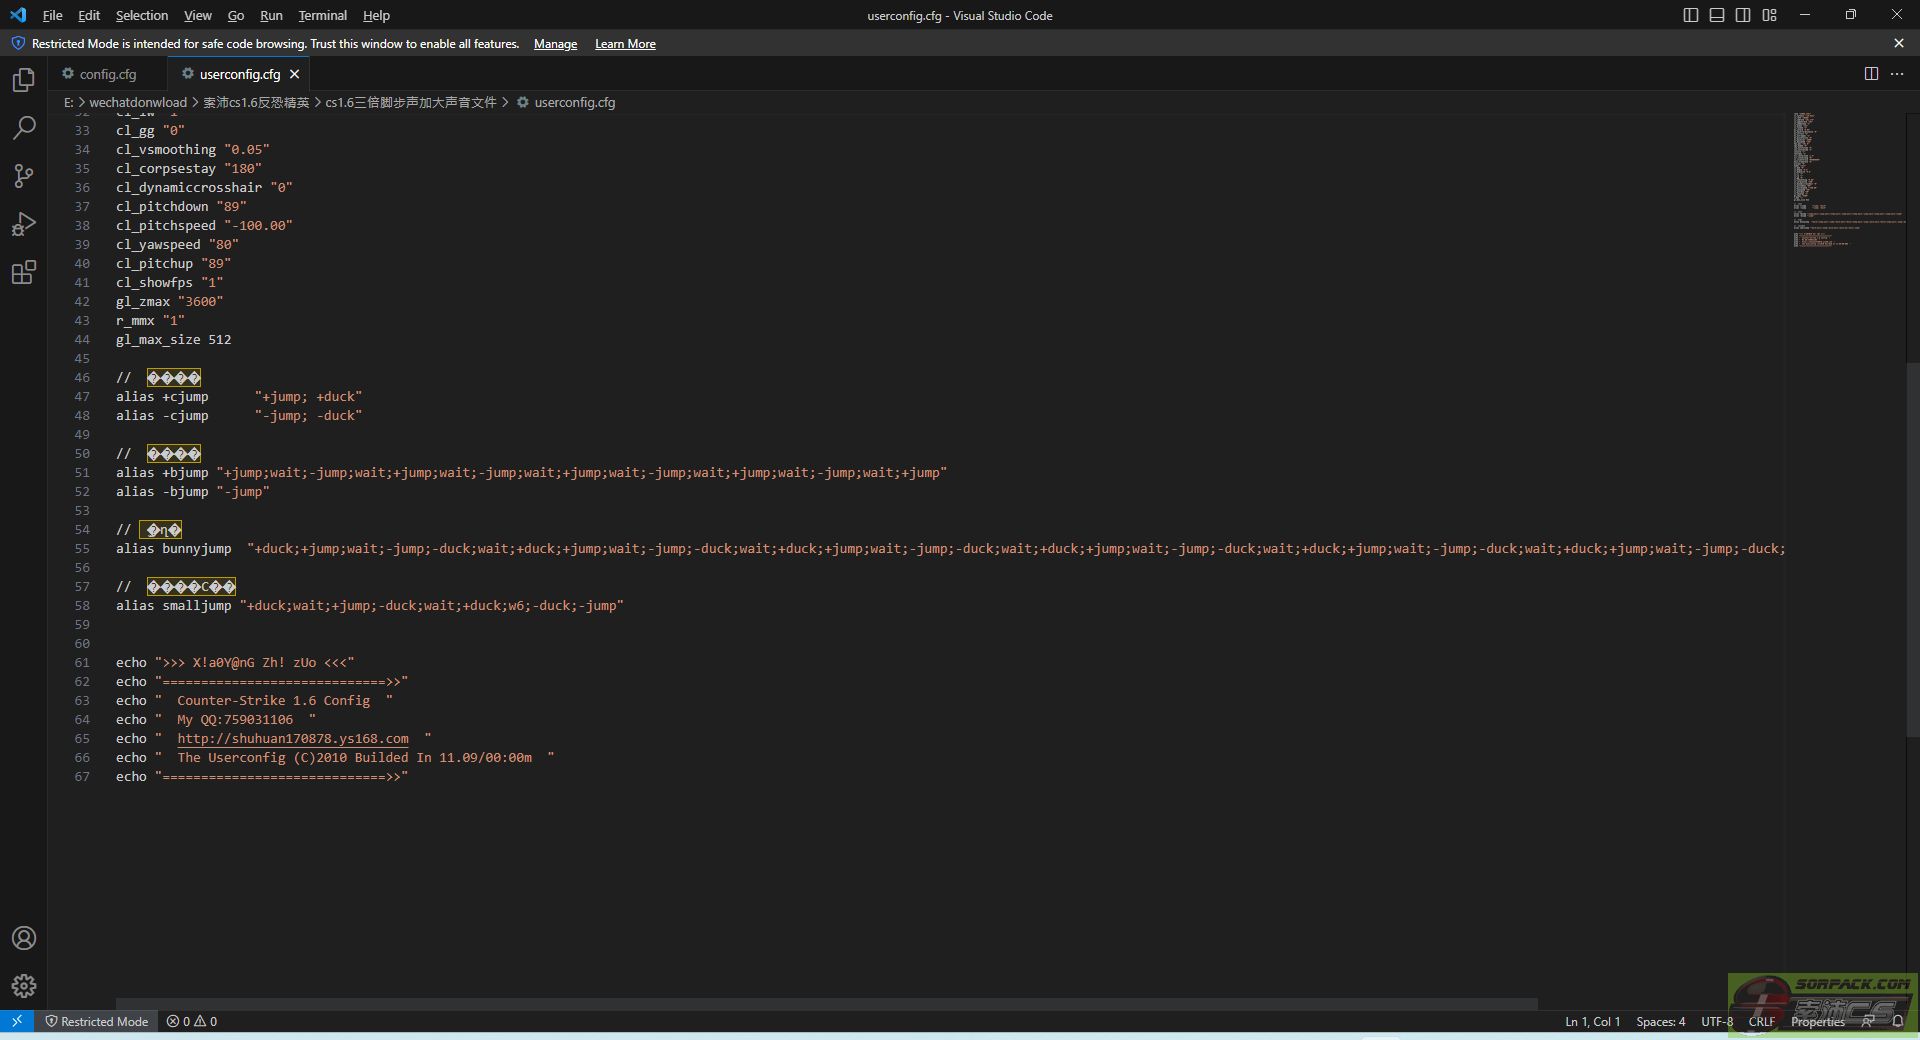Open the Help menu
The width and height of the screenshot is (1920, 1040).
pos(376,15)
